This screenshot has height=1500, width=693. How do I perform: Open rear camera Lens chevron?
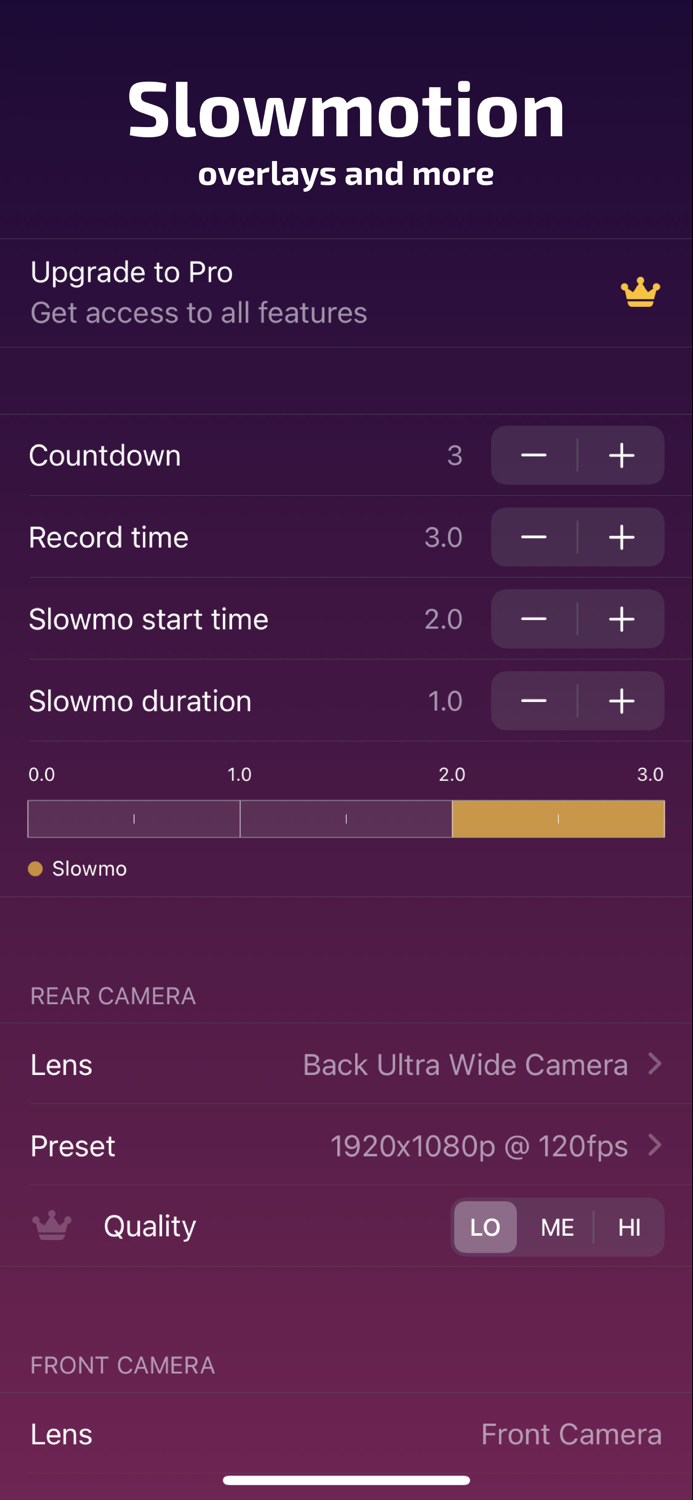(655, 1064)
